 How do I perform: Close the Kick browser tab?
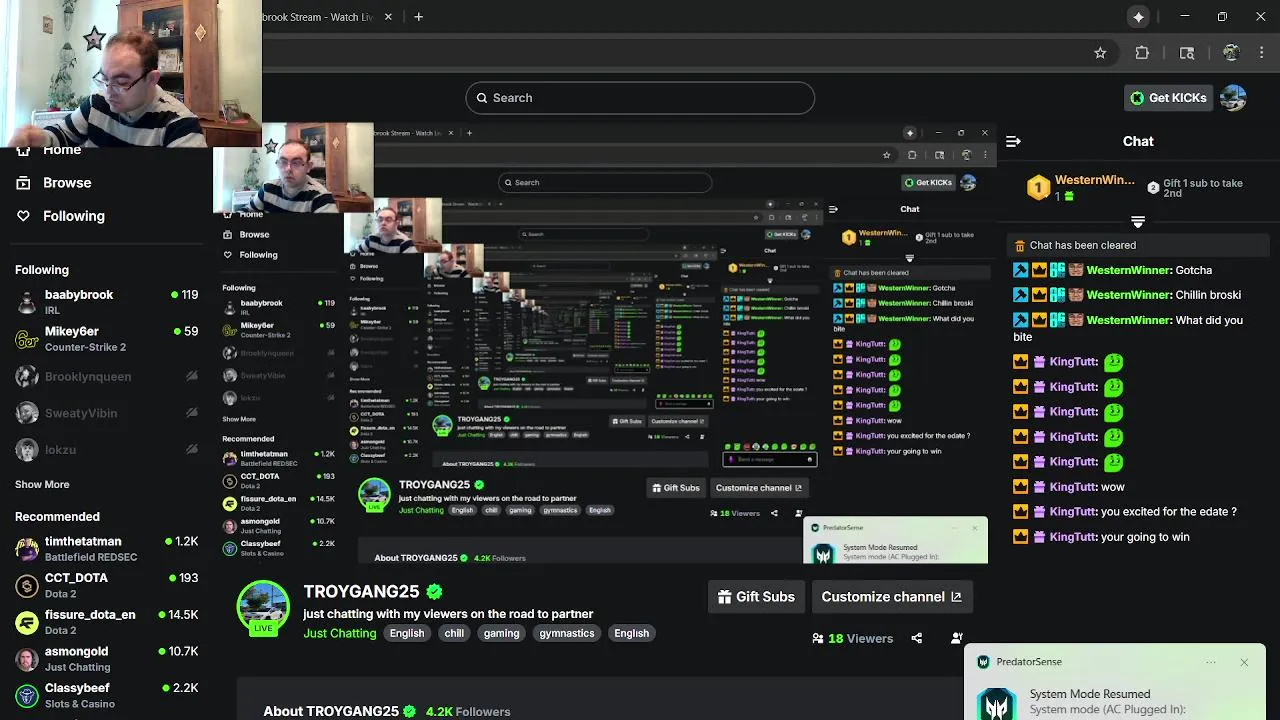(388, 17)
